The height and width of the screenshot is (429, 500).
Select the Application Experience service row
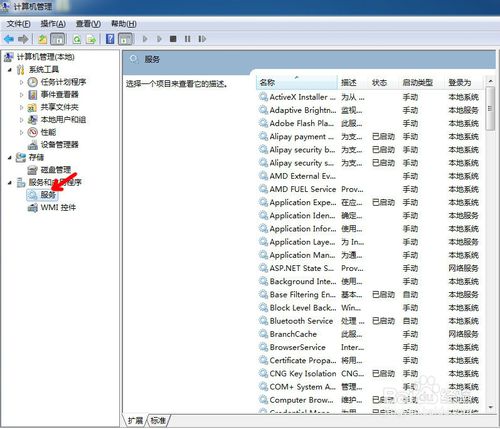click(369, 203)
